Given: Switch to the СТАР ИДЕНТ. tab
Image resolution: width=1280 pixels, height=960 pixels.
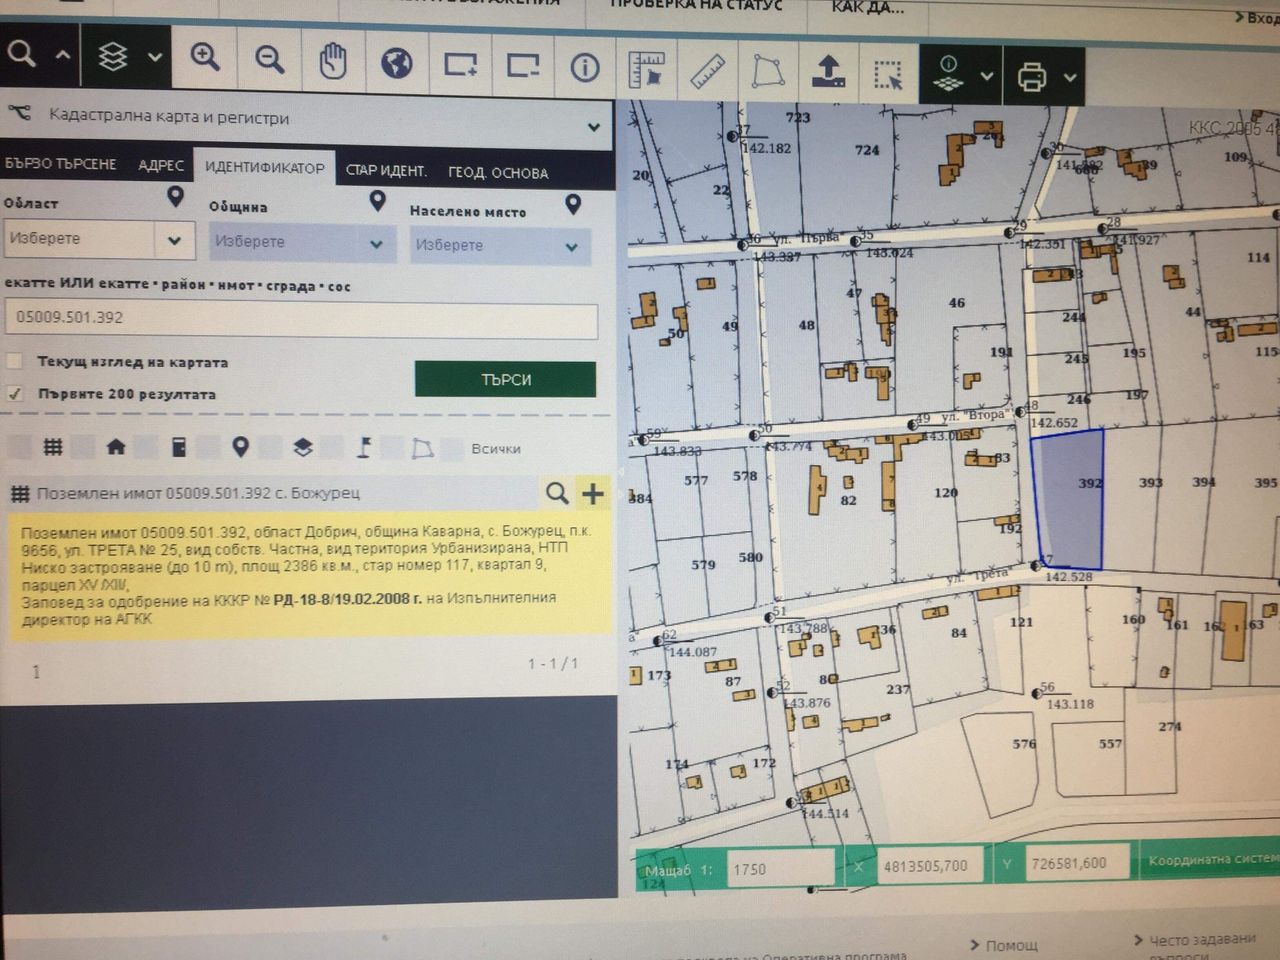Looking at the screenshot, I should (x=386, y=170).
